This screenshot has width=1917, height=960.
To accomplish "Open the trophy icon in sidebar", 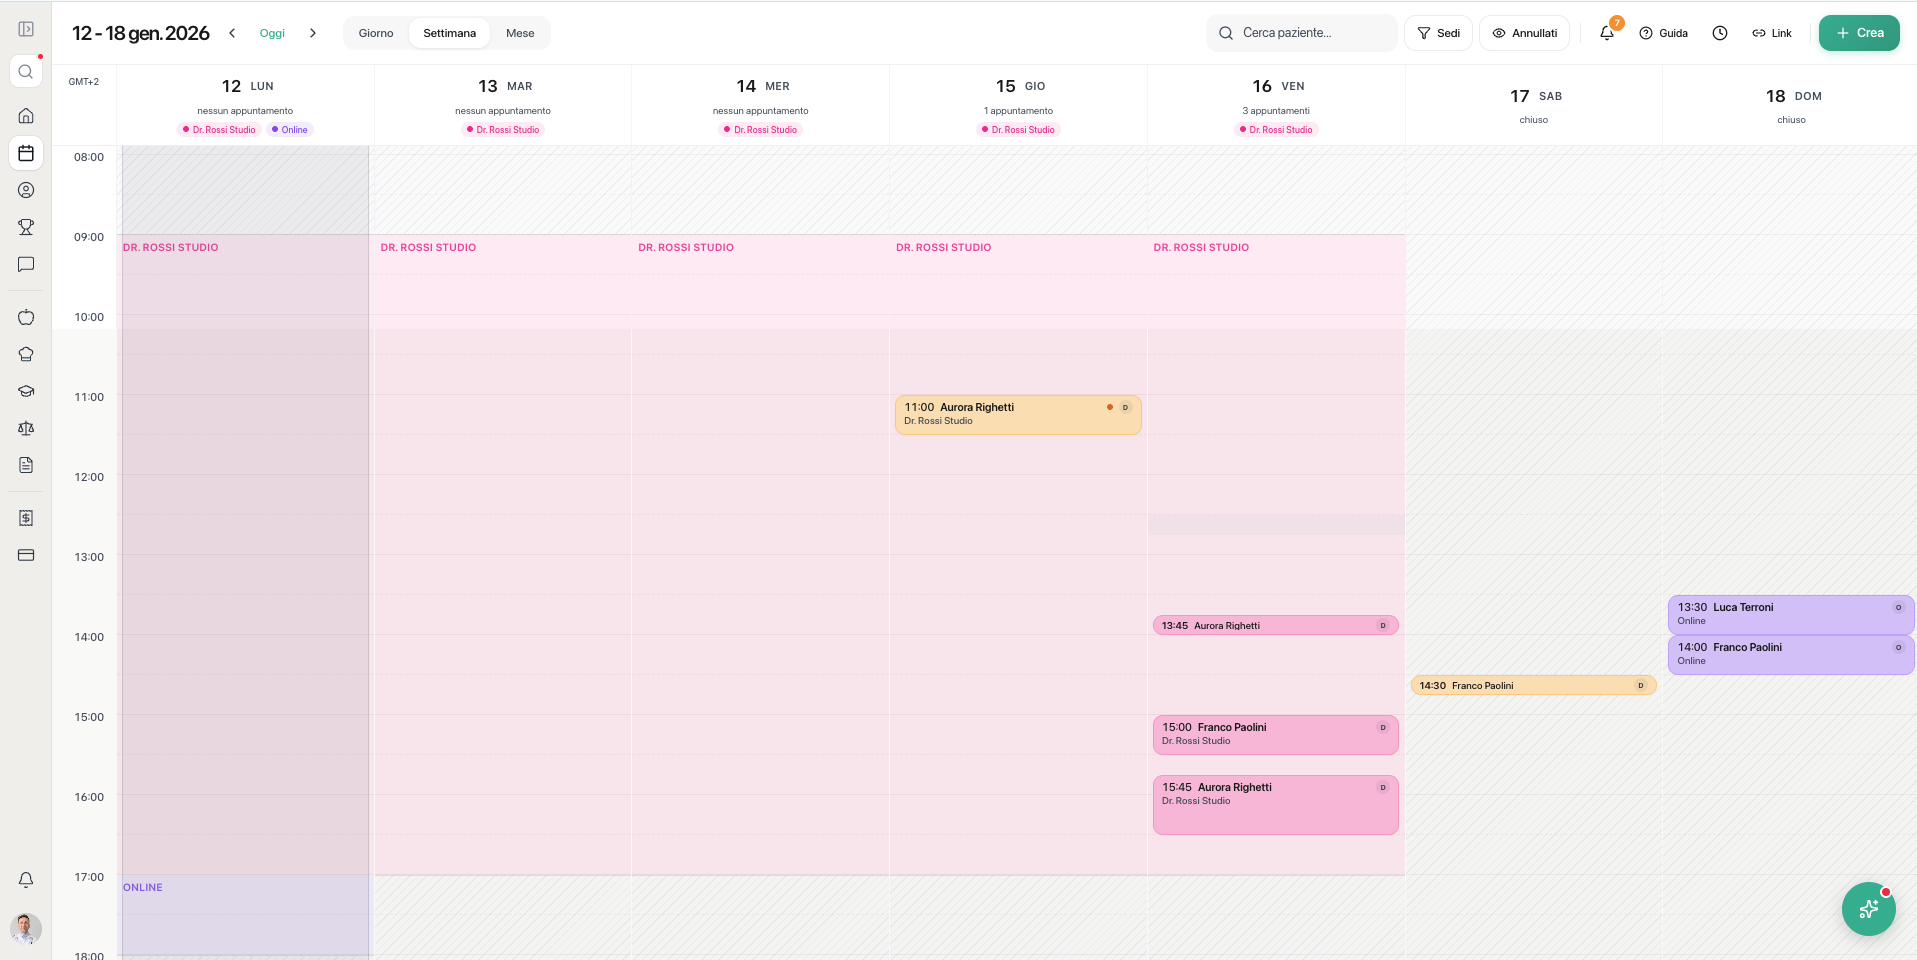I will (x=26, y=227).
